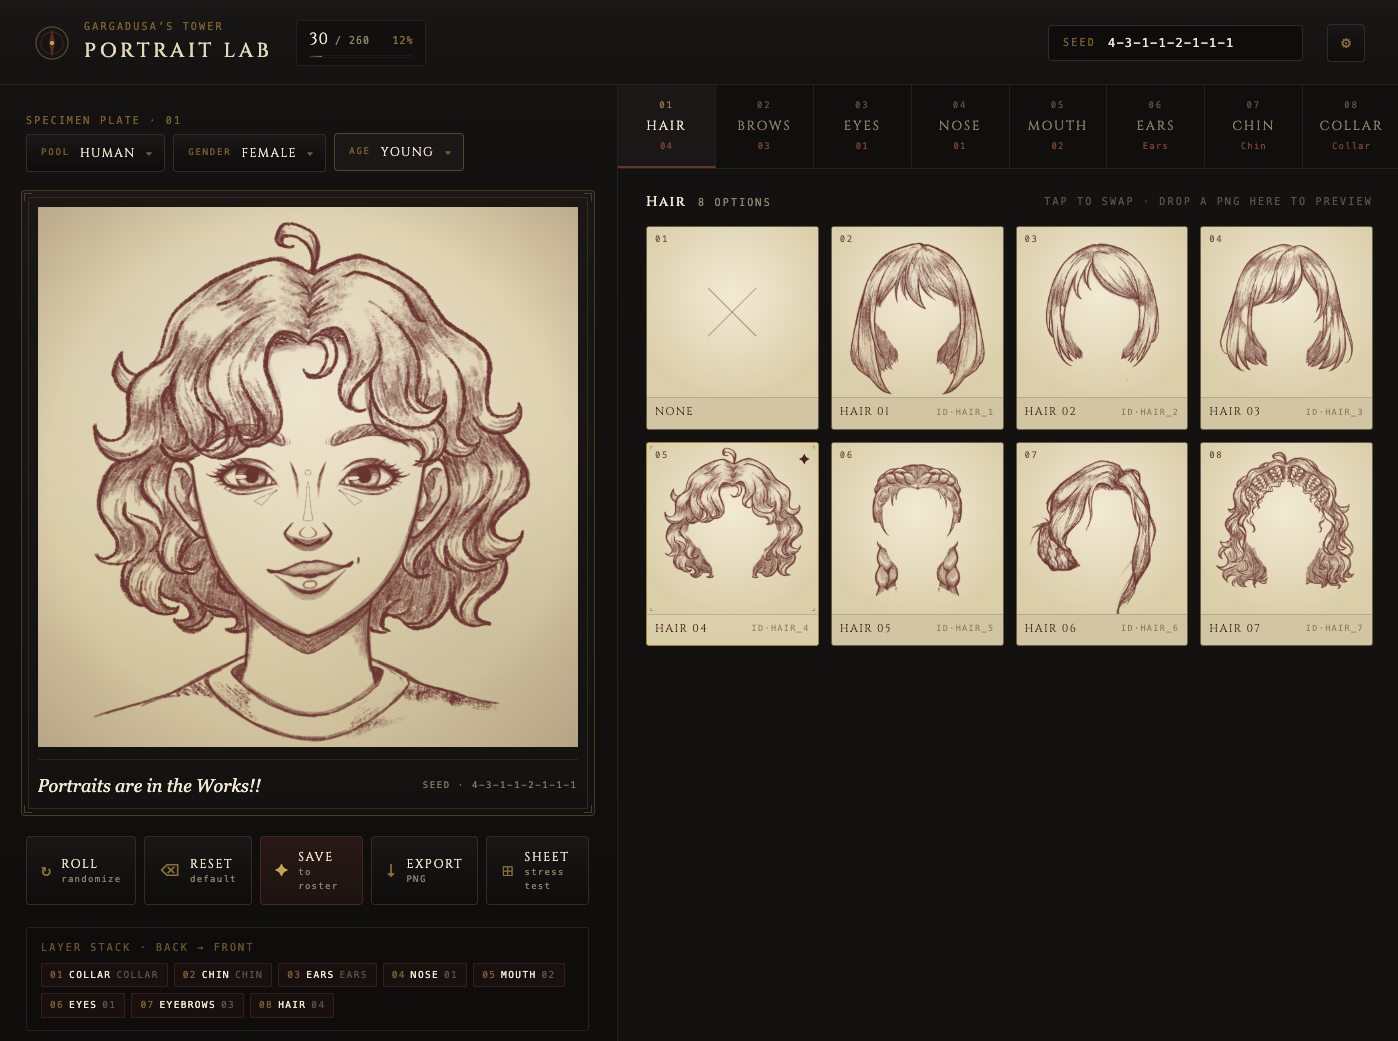Switch to the Brows tab
Image resolution: width=1398 pixels, height=1041 pixels.
(764, 126)
